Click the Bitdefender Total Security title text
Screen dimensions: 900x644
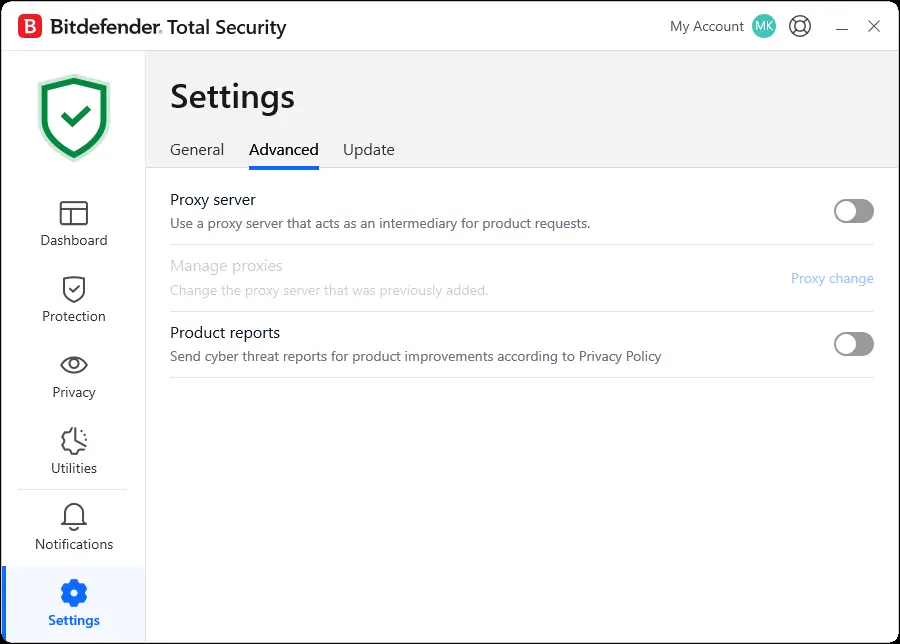pos(168,27)
